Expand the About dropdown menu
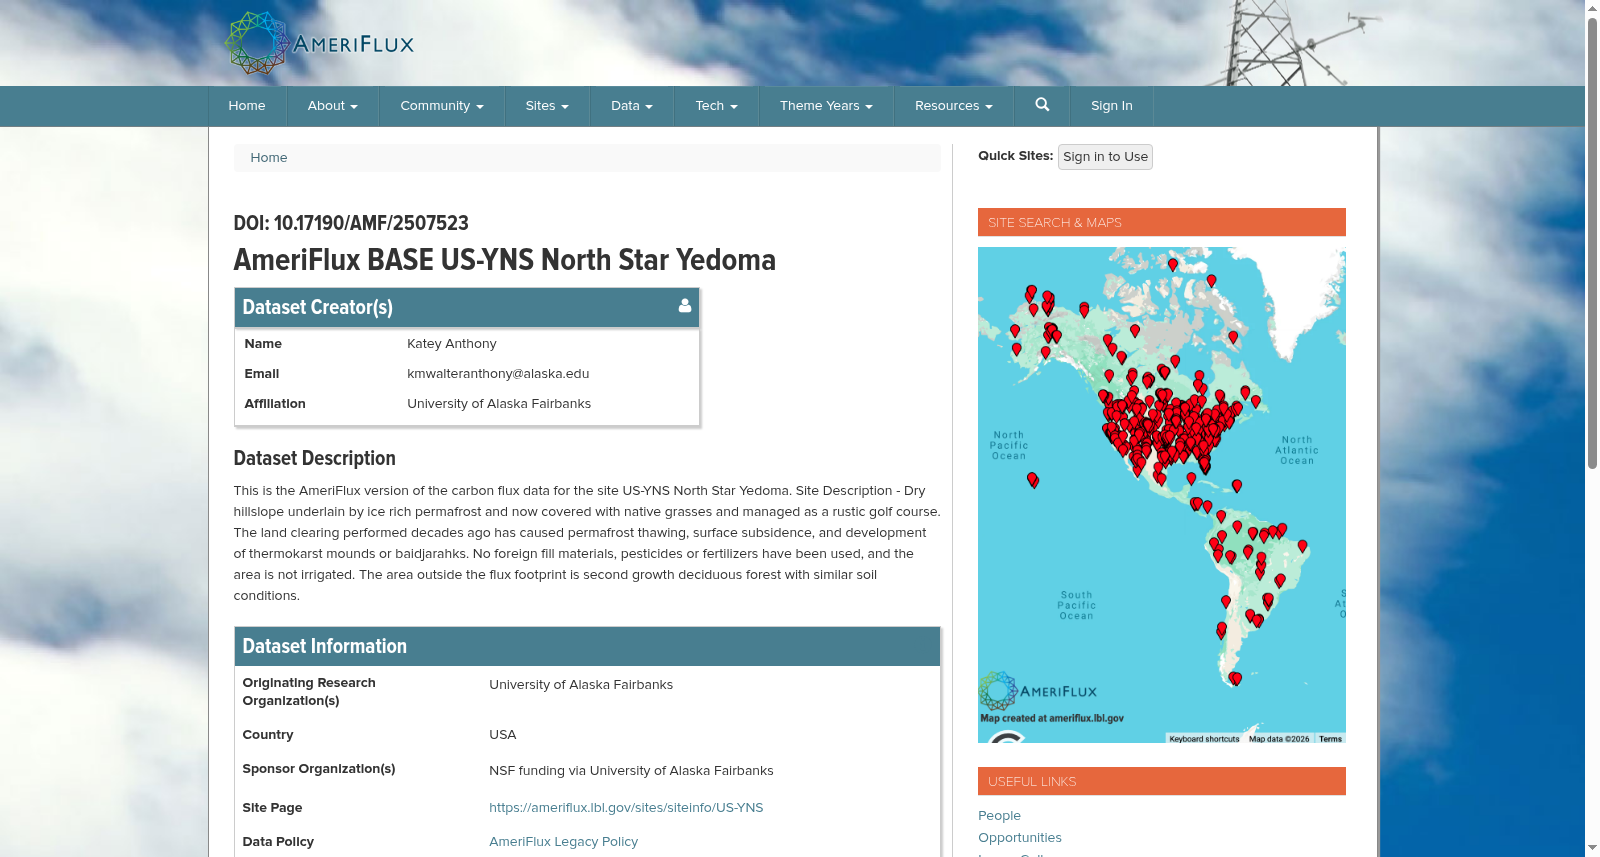 tap(332, 106)
